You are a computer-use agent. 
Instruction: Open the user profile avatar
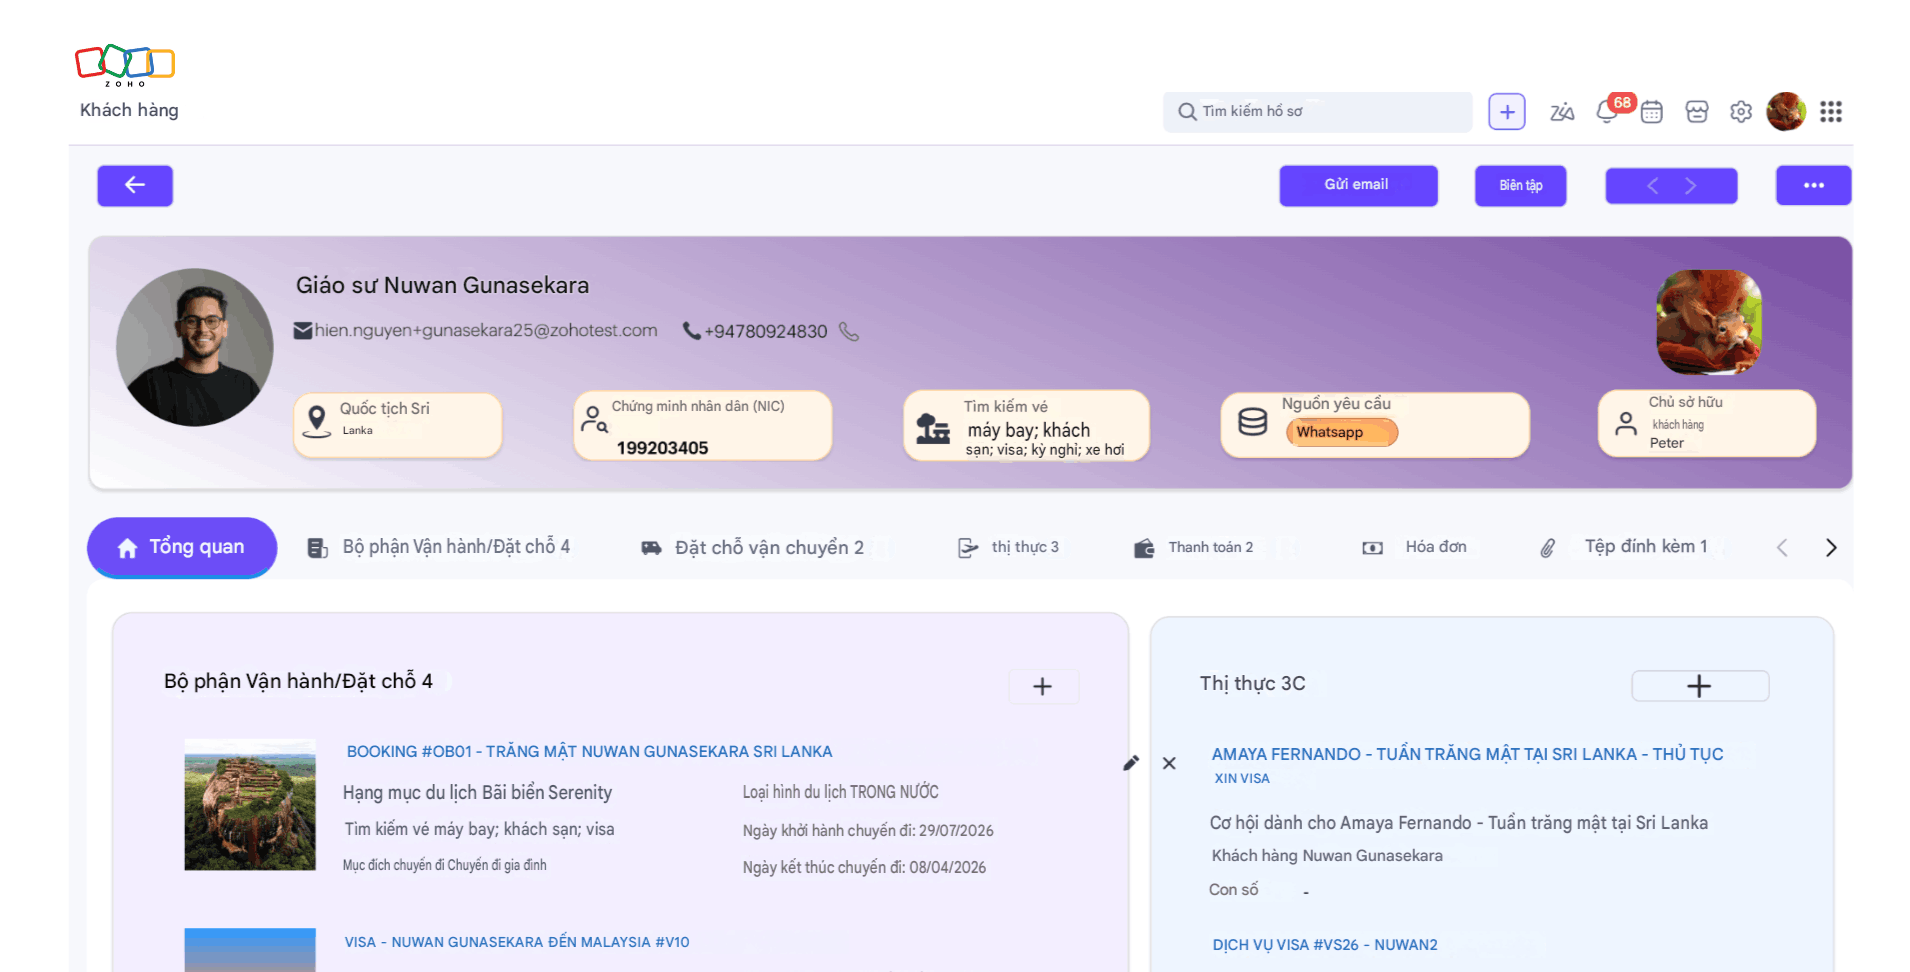point(1786,111)
